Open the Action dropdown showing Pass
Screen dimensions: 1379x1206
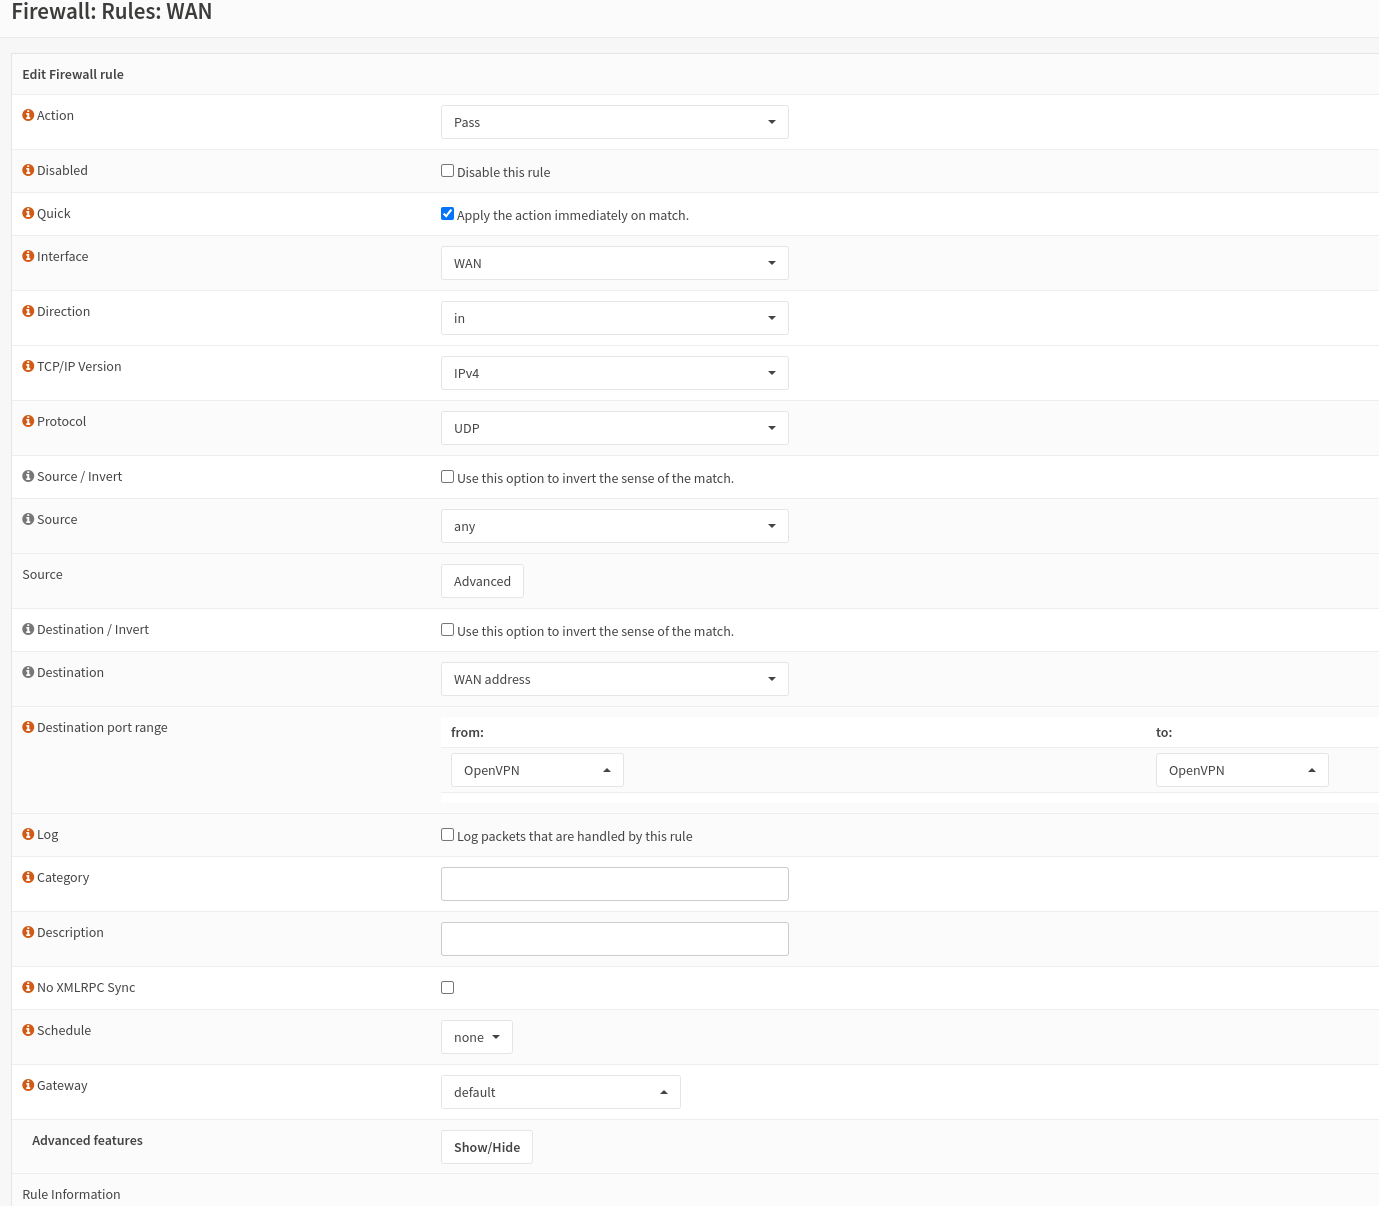point(614,121)
